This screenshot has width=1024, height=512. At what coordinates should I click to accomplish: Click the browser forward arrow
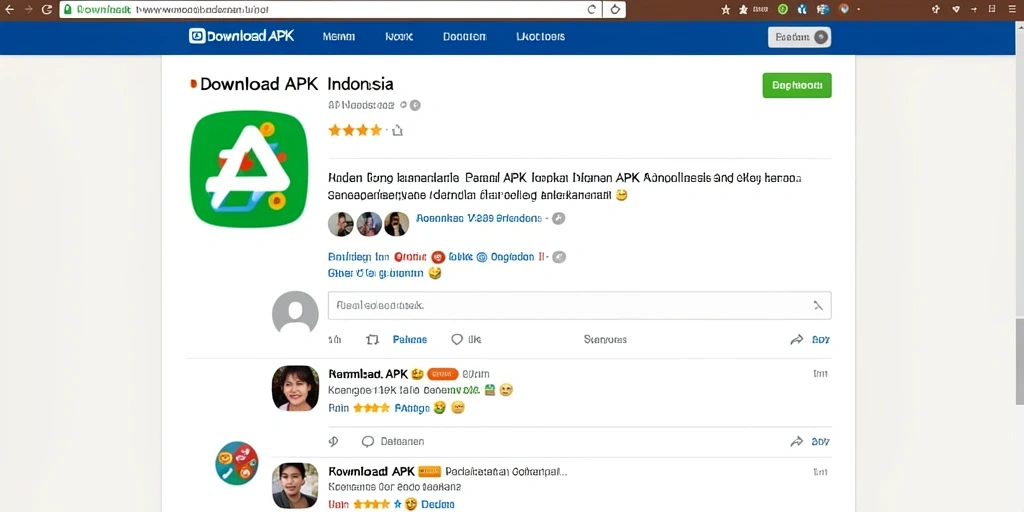coord(28,9)
